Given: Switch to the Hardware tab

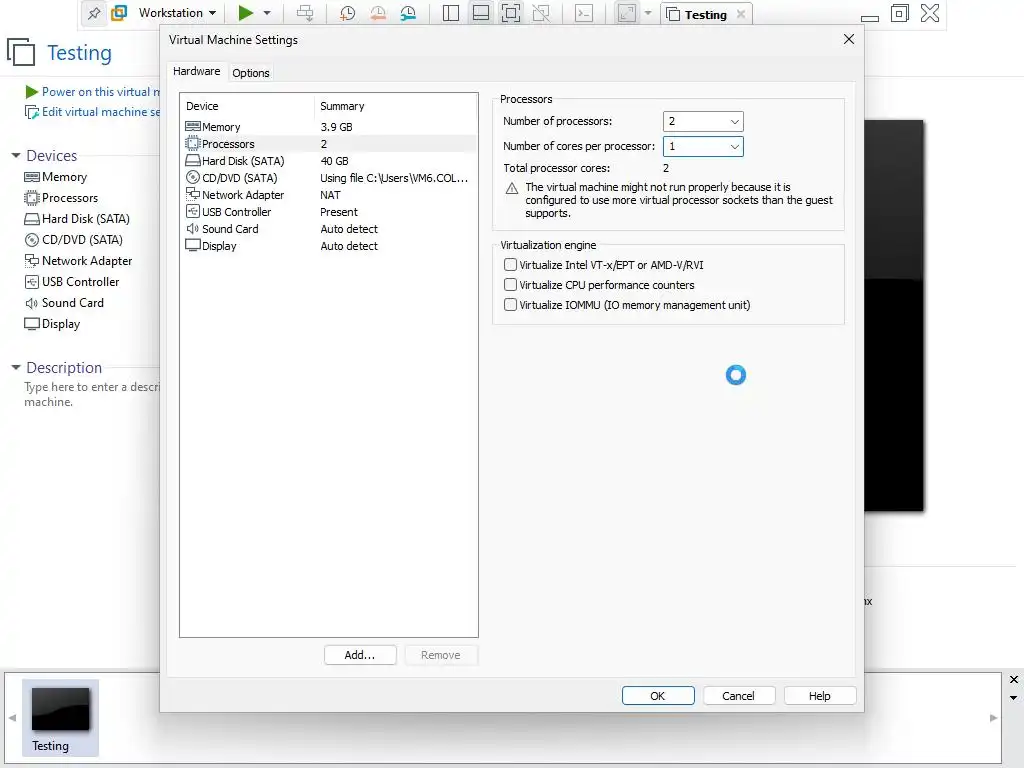Looking at the screenshot, I should point(197,71).
